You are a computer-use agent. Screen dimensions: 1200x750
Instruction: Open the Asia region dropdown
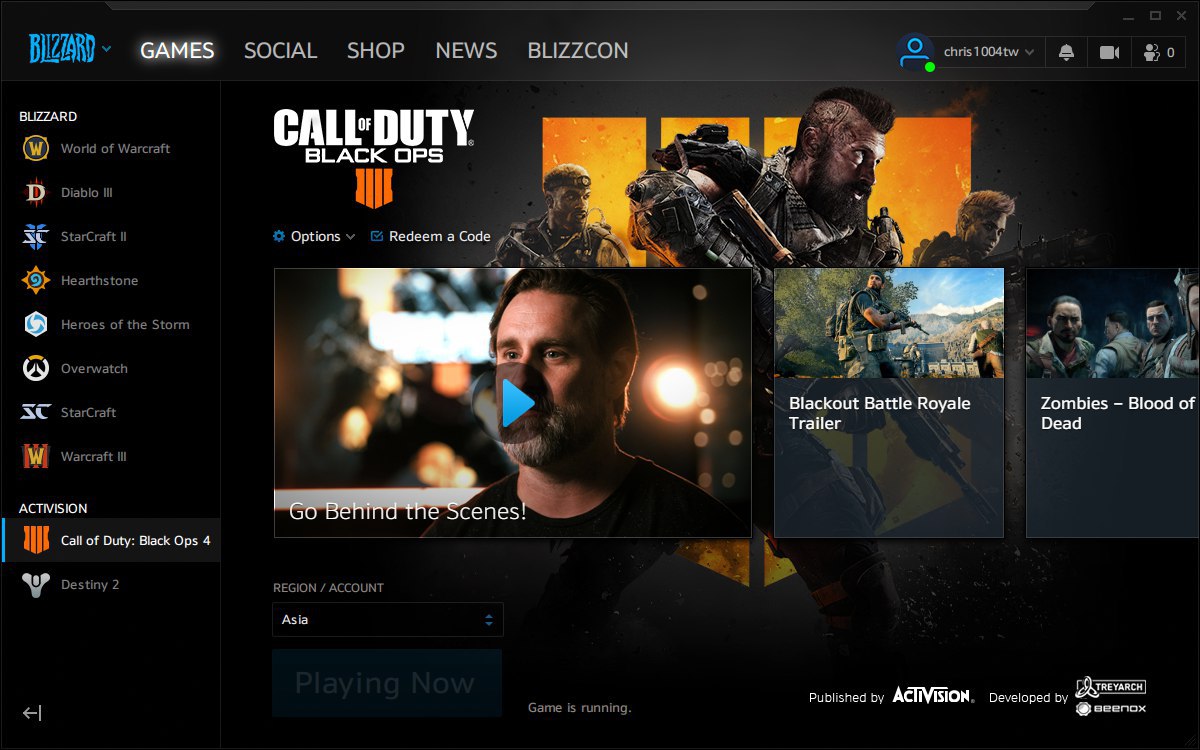click(388, 619)
